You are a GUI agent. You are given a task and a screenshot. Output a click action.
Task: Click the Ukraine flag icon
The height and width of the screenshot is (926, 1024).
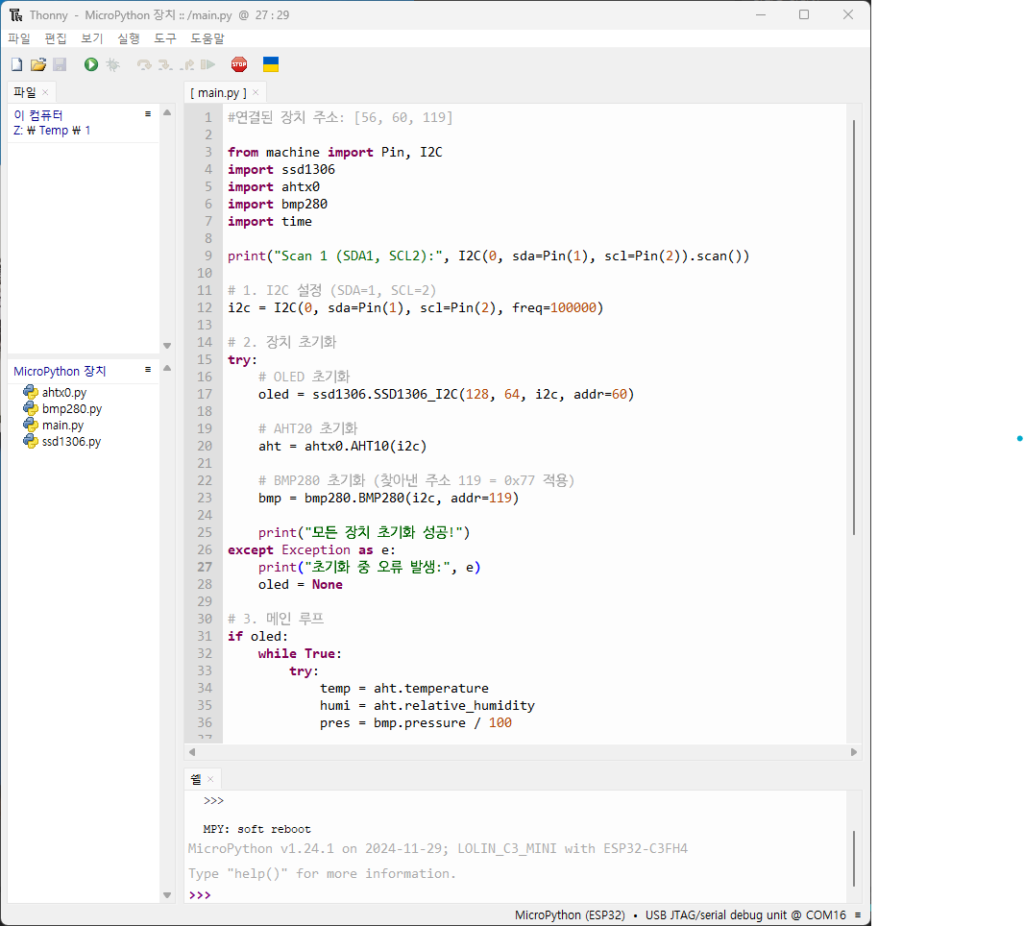[x=270, y=65]
